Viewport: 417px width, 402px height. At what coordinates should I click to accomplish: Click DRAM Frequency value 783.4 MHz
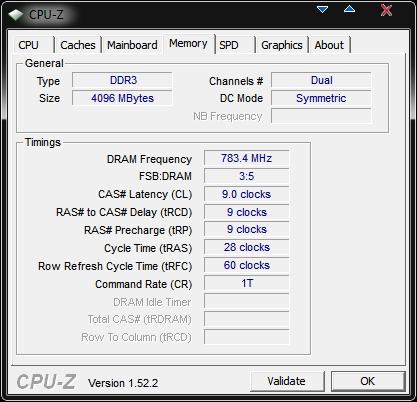(x=247, y=158)
